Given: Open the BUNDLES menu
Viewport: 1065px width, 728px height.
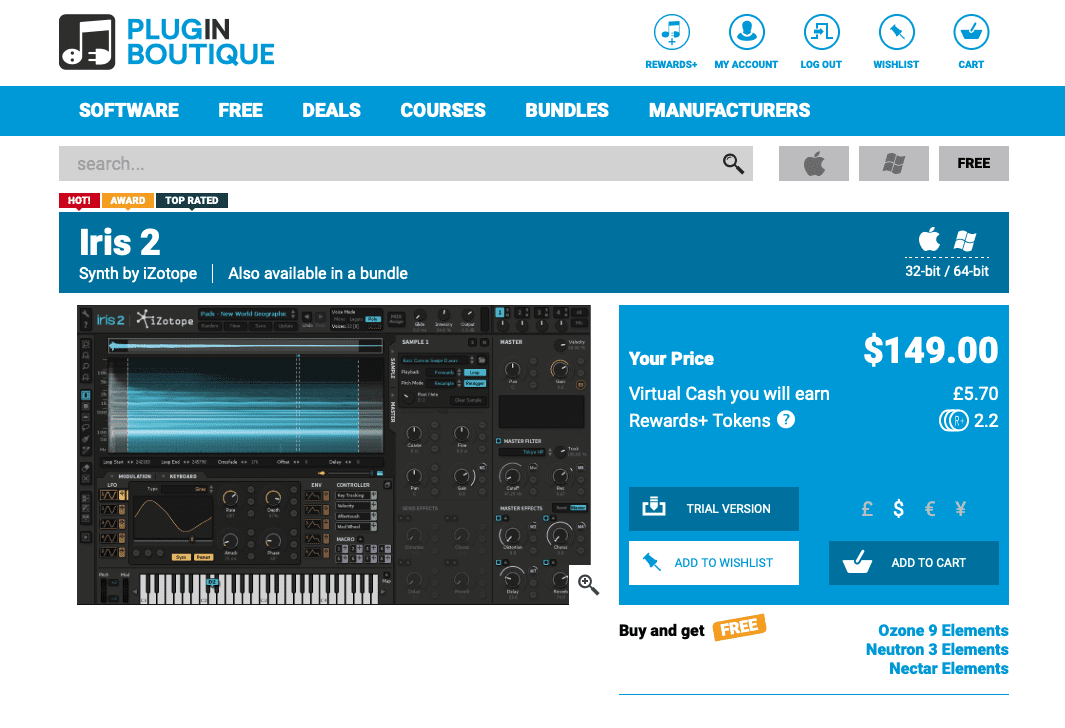Looking at the screenshot, I should (x=567, y=111).
